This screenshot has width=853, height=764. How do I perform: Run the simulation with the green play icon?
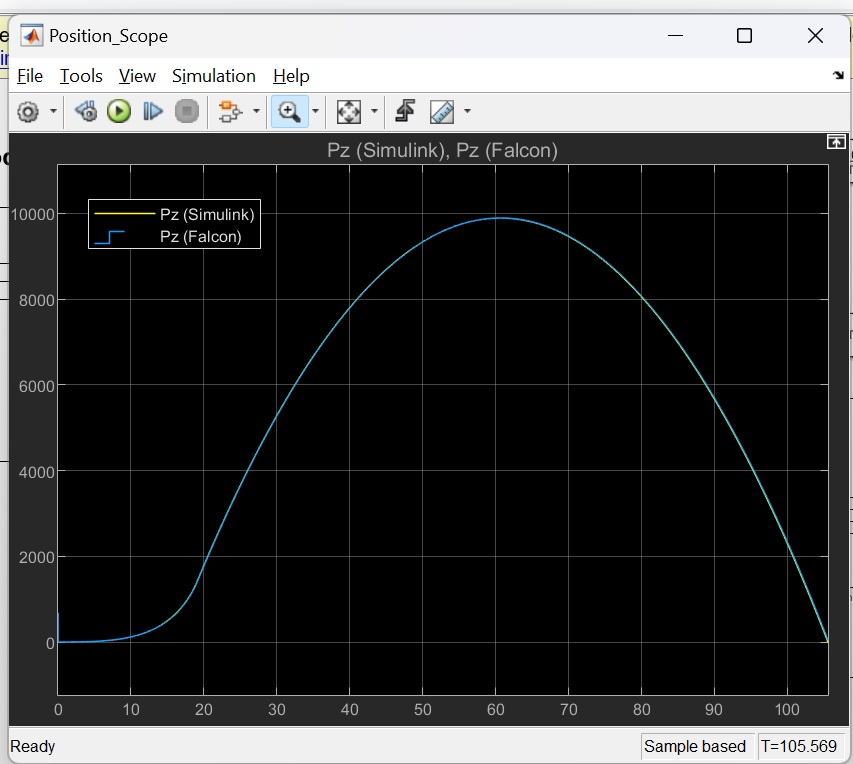pos(118,111)
